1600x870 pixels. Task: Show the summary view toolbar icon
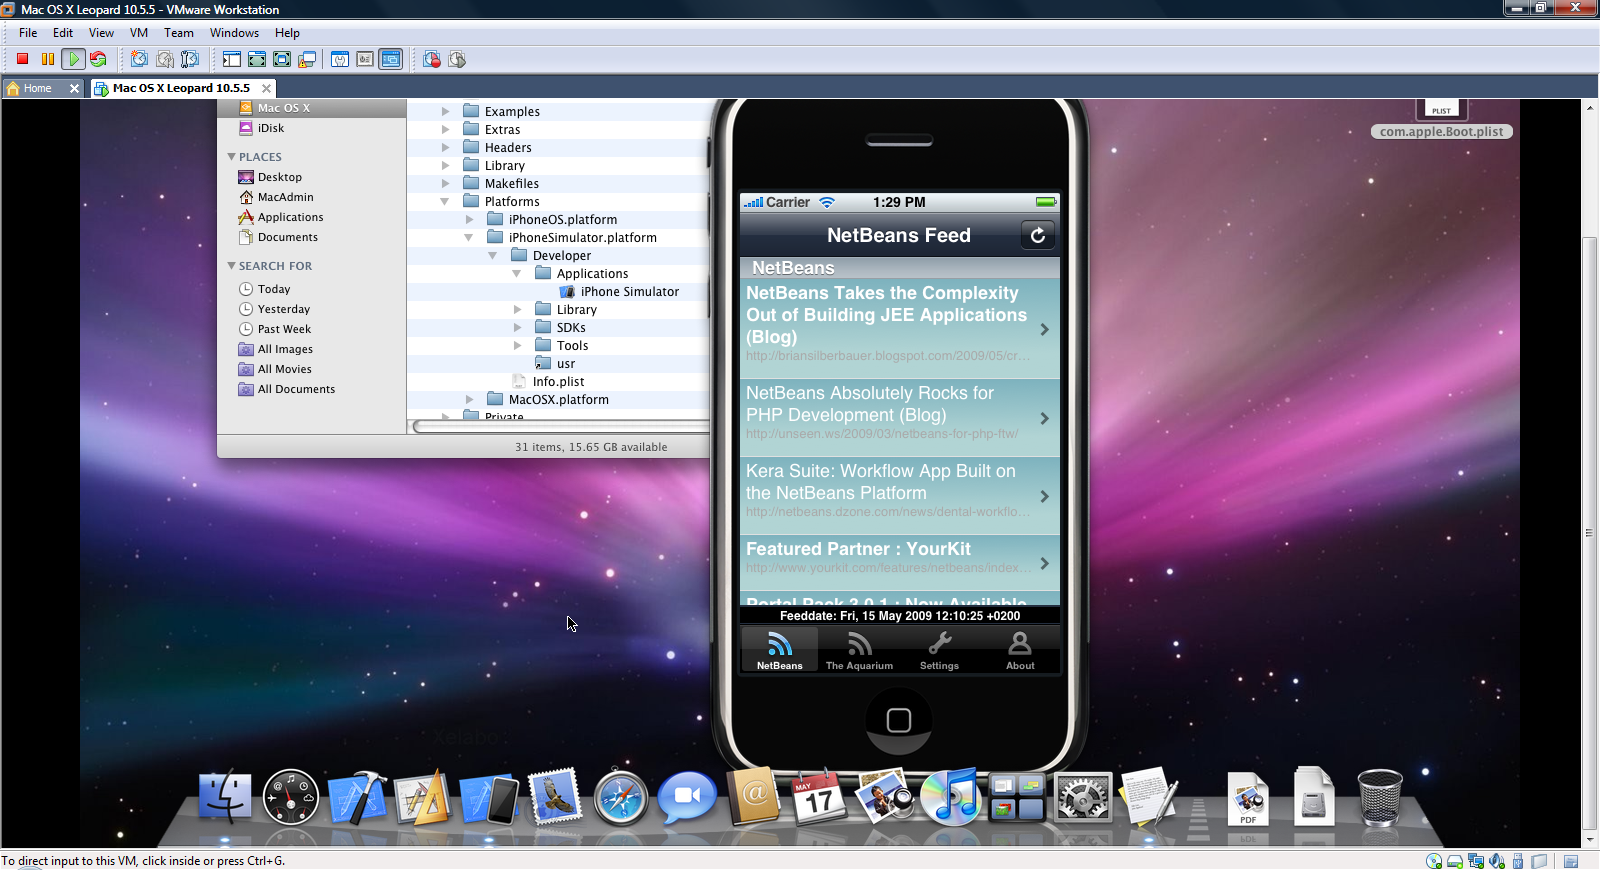pos(340,59)
